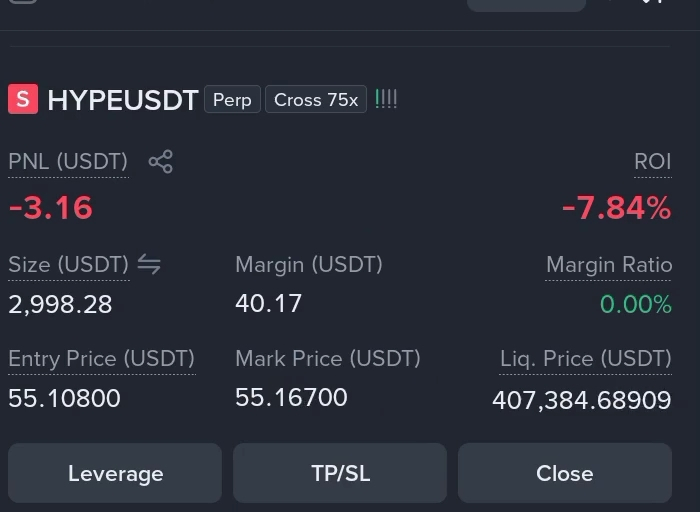Close the HYPEUSDT position
Image resolution: width=700 pixels, height=512 pixels.
tap(565, 473)
